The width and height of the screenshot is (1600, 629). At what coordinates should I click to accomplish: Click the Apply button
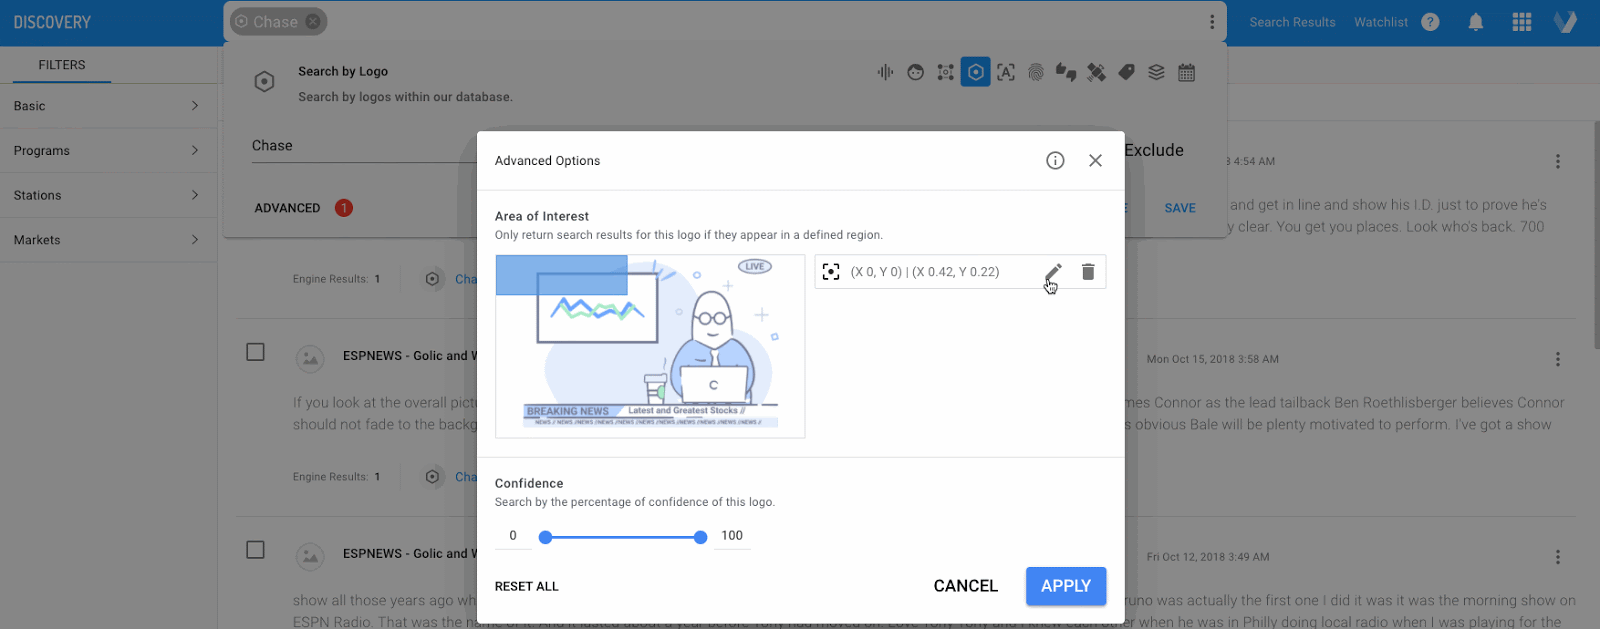coord(1066,586)
